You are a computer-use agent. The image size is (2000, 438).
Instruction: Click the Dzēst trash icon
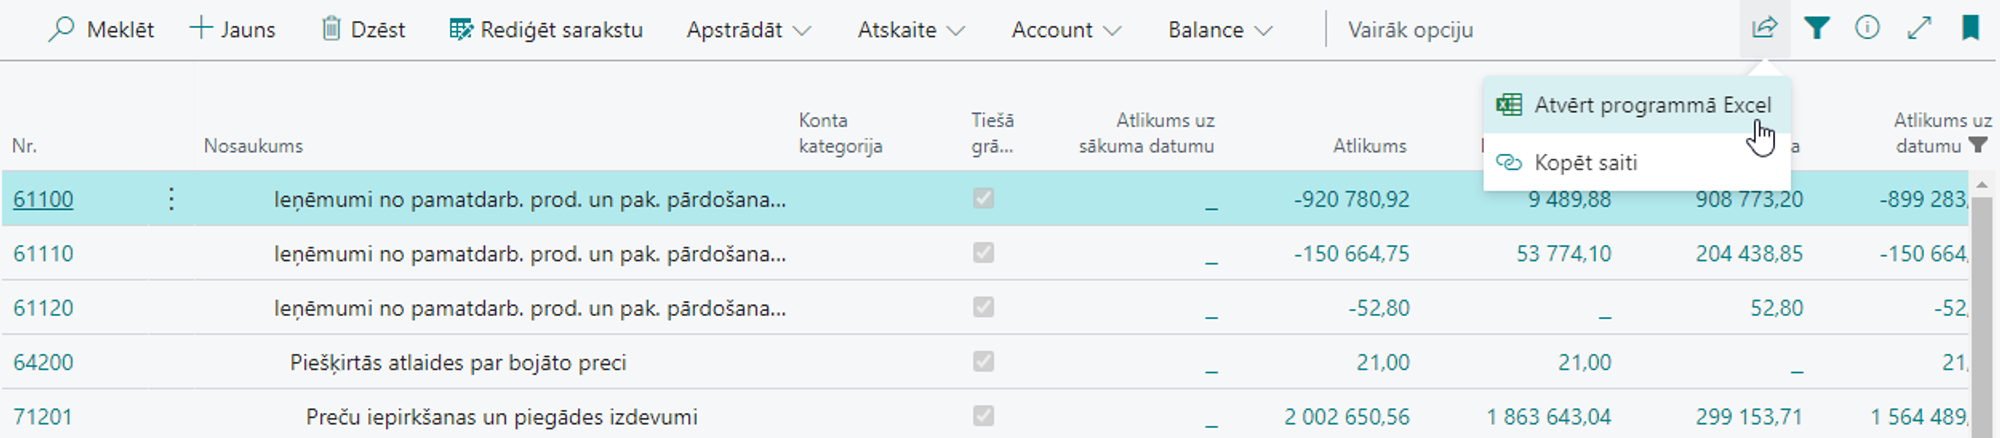pyautogui.click(x=331, y=28)
